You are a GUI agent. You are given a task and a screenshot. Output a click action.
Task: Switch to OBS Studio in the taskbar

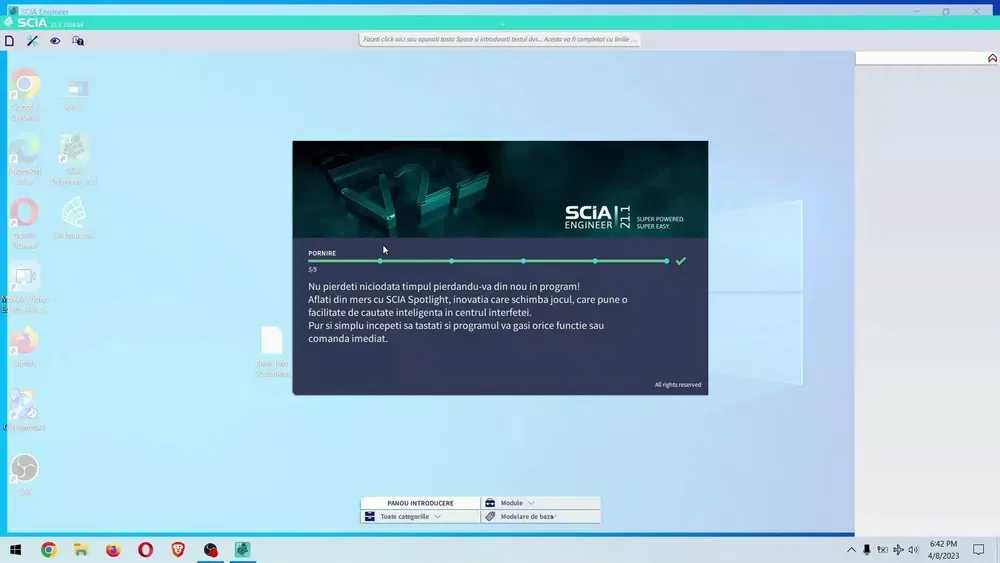[210, 550]
